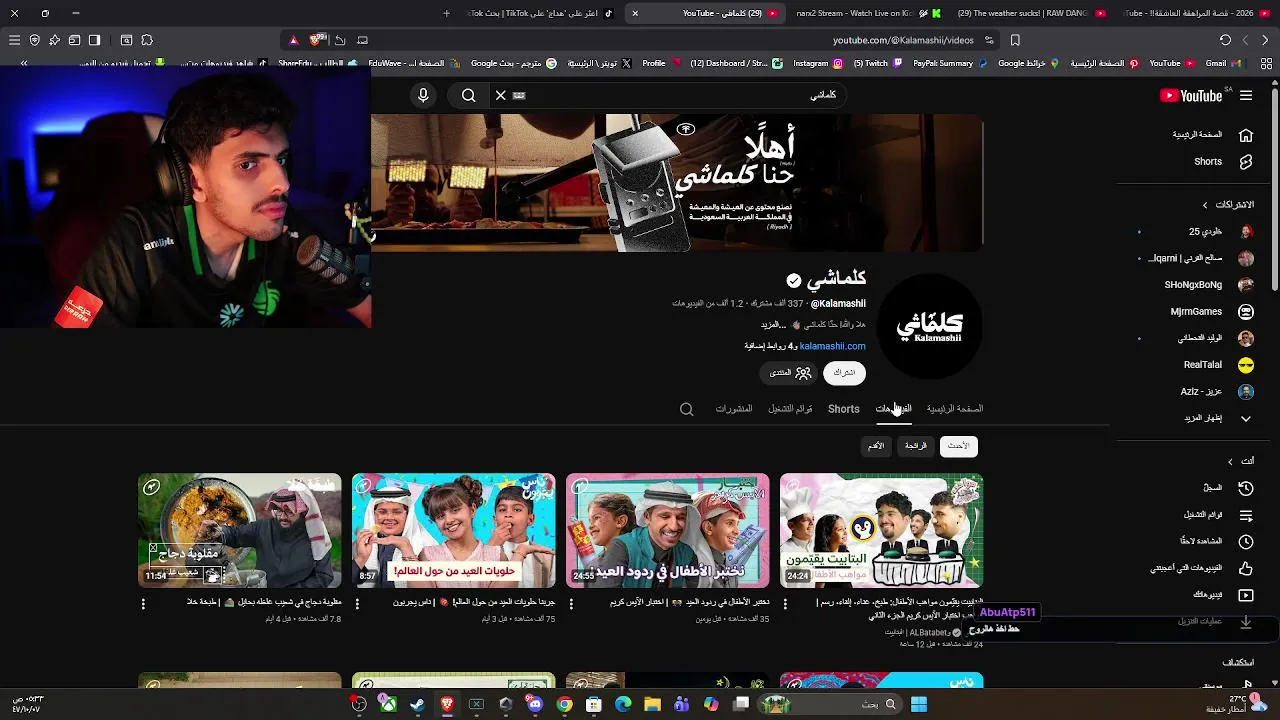
Task: Open the Twitch bookmark in bookmarks bar
Action: coord(877,63)
